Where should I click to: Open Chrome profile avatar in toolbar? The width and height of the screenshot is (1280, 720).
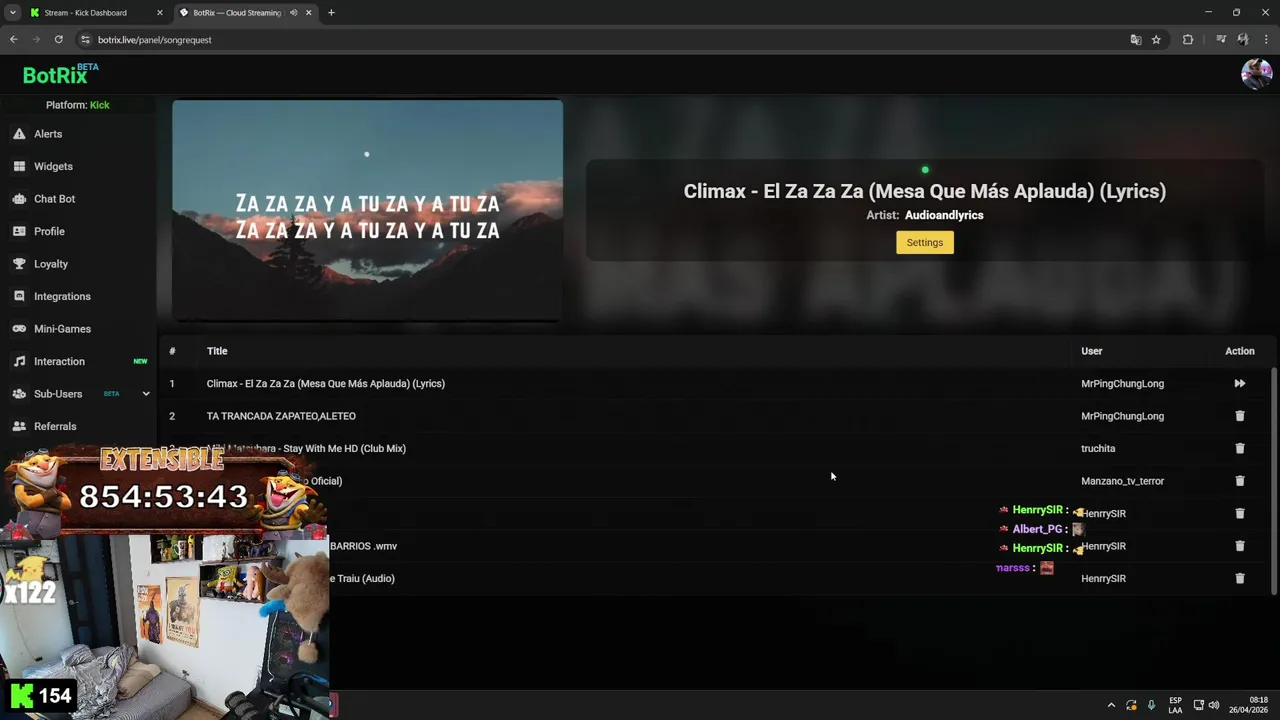click(1243, 40)
